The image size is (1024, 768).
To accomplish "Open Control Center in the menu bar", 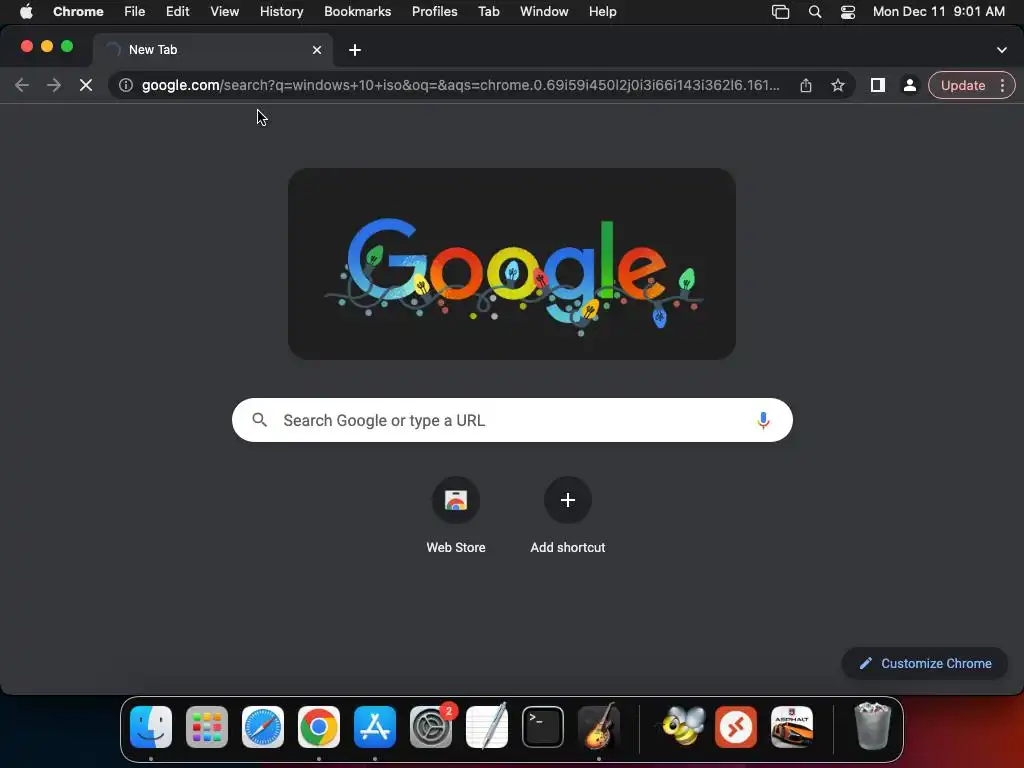I will (848, 12).
